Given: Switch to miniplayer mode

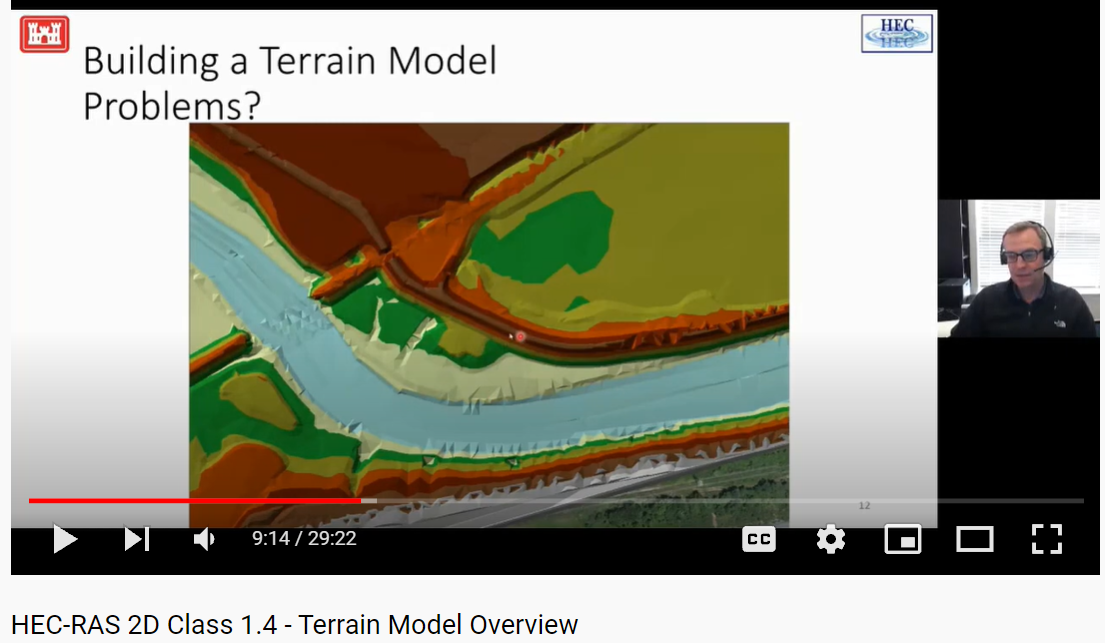Looking at the screenshot, I should click(x=903, y=539).
